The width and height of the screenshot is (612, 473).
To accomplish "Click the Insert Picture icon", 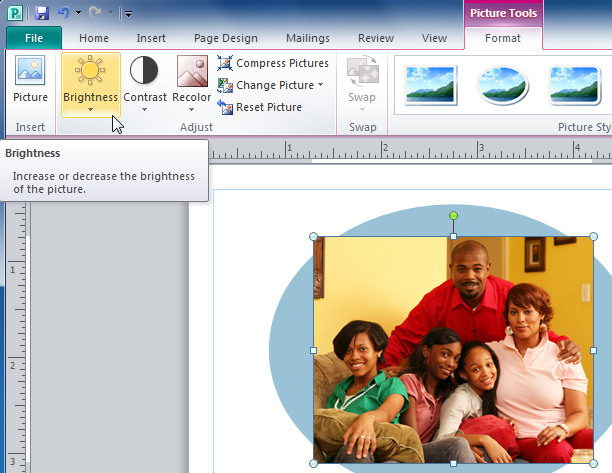I will point(30,81).
